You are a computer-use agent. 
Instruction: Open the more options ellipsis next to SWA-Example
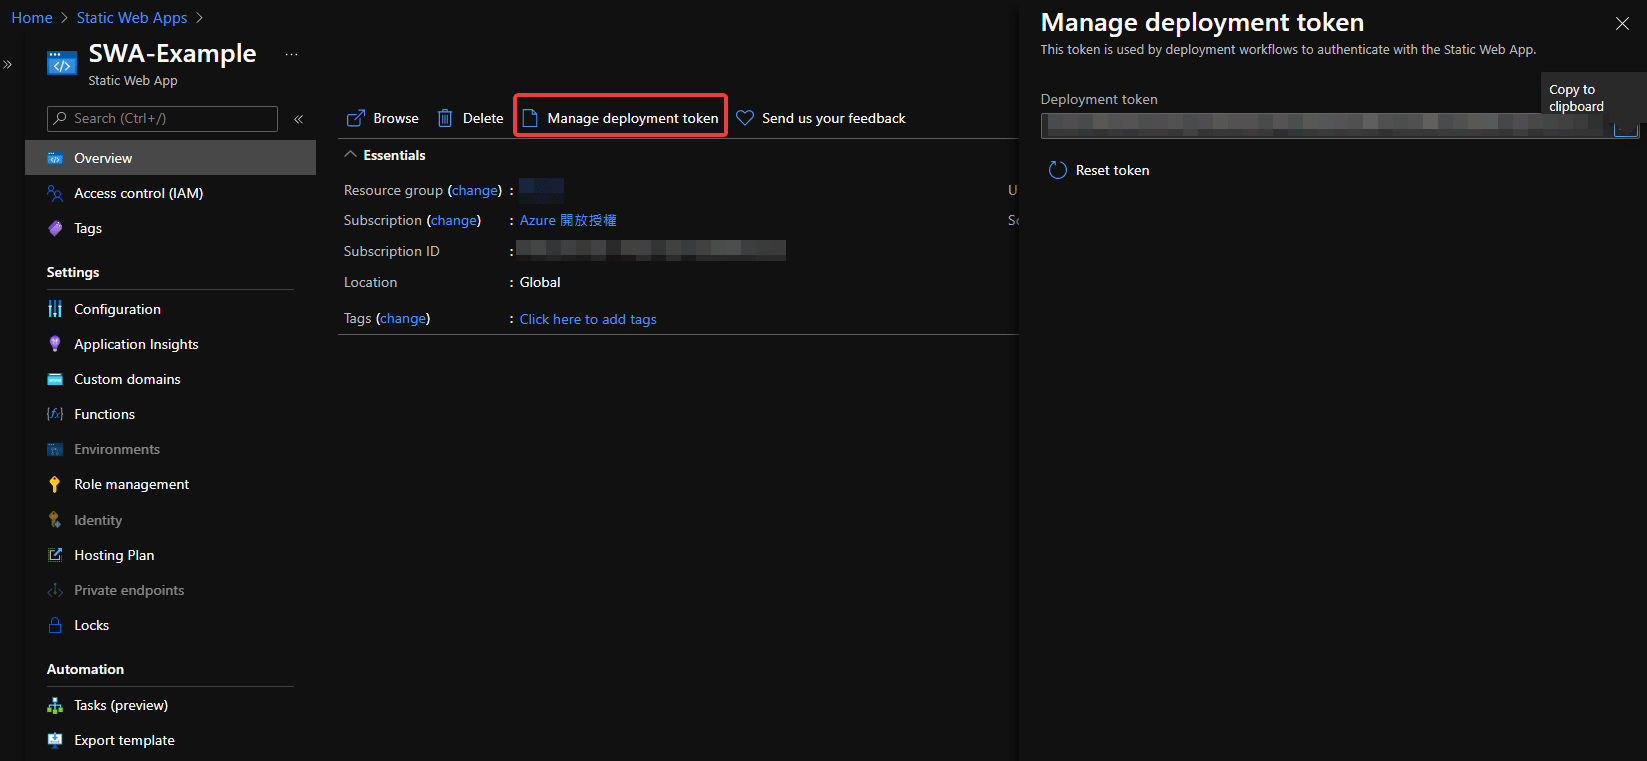[x=291, y=55]
